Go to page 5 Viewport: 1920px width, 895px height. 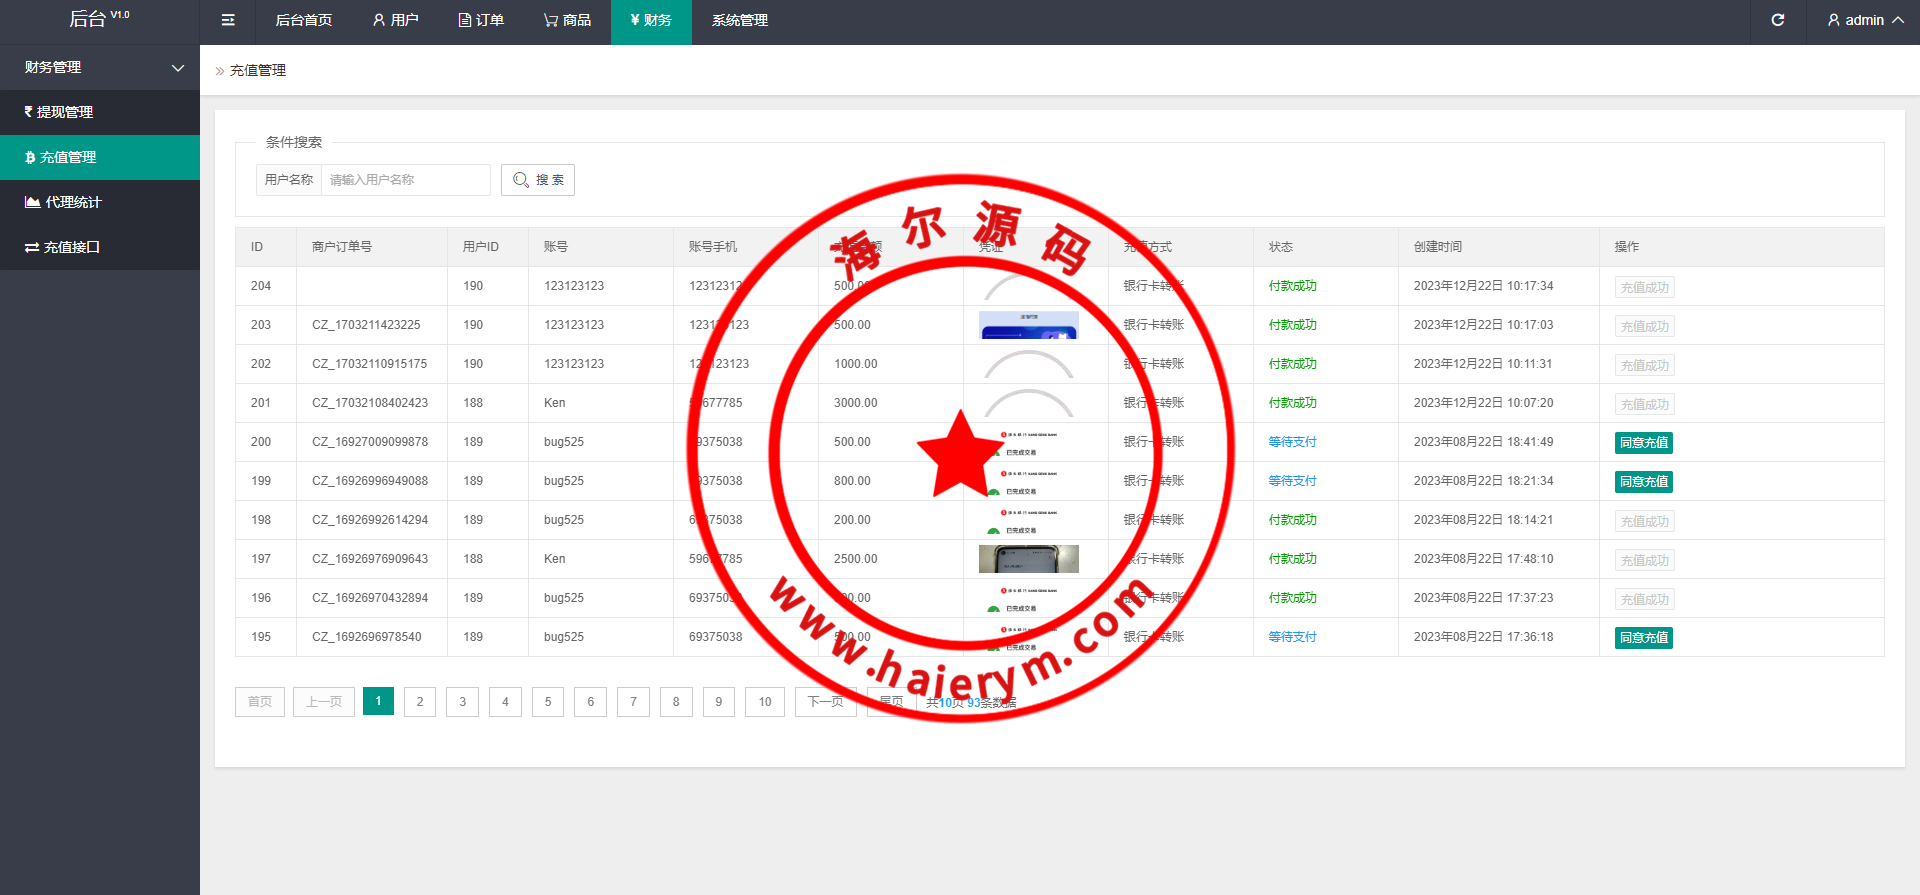548,702
